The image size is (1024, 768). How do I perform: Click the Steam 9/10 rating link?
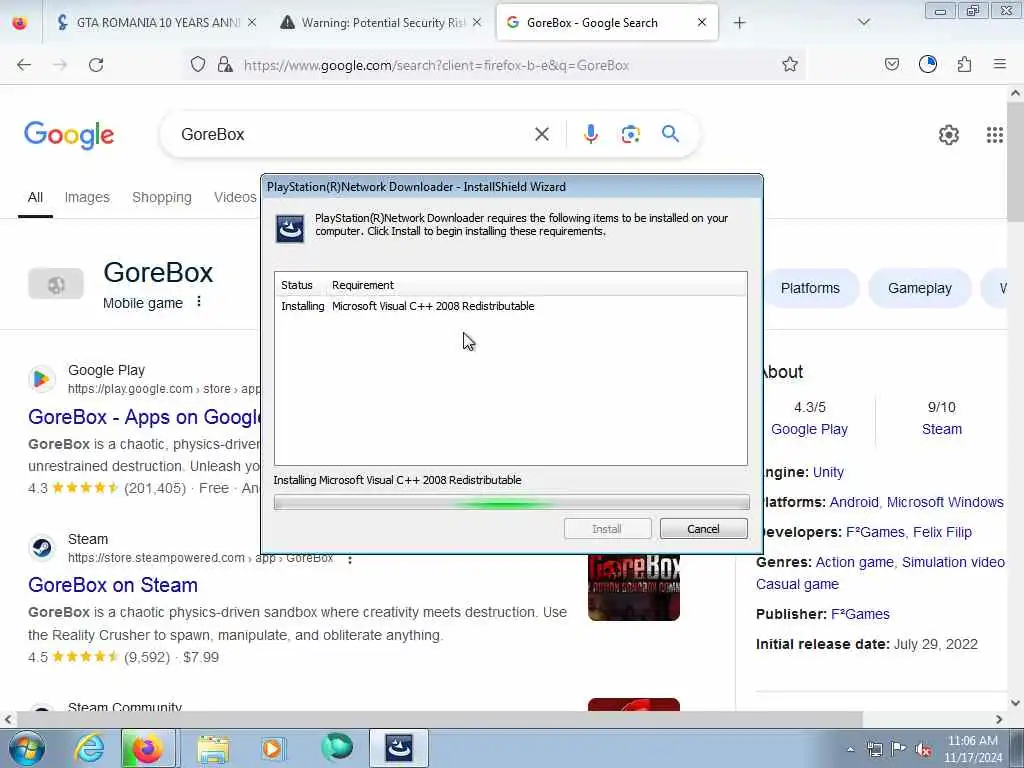(x=942, y=429)
